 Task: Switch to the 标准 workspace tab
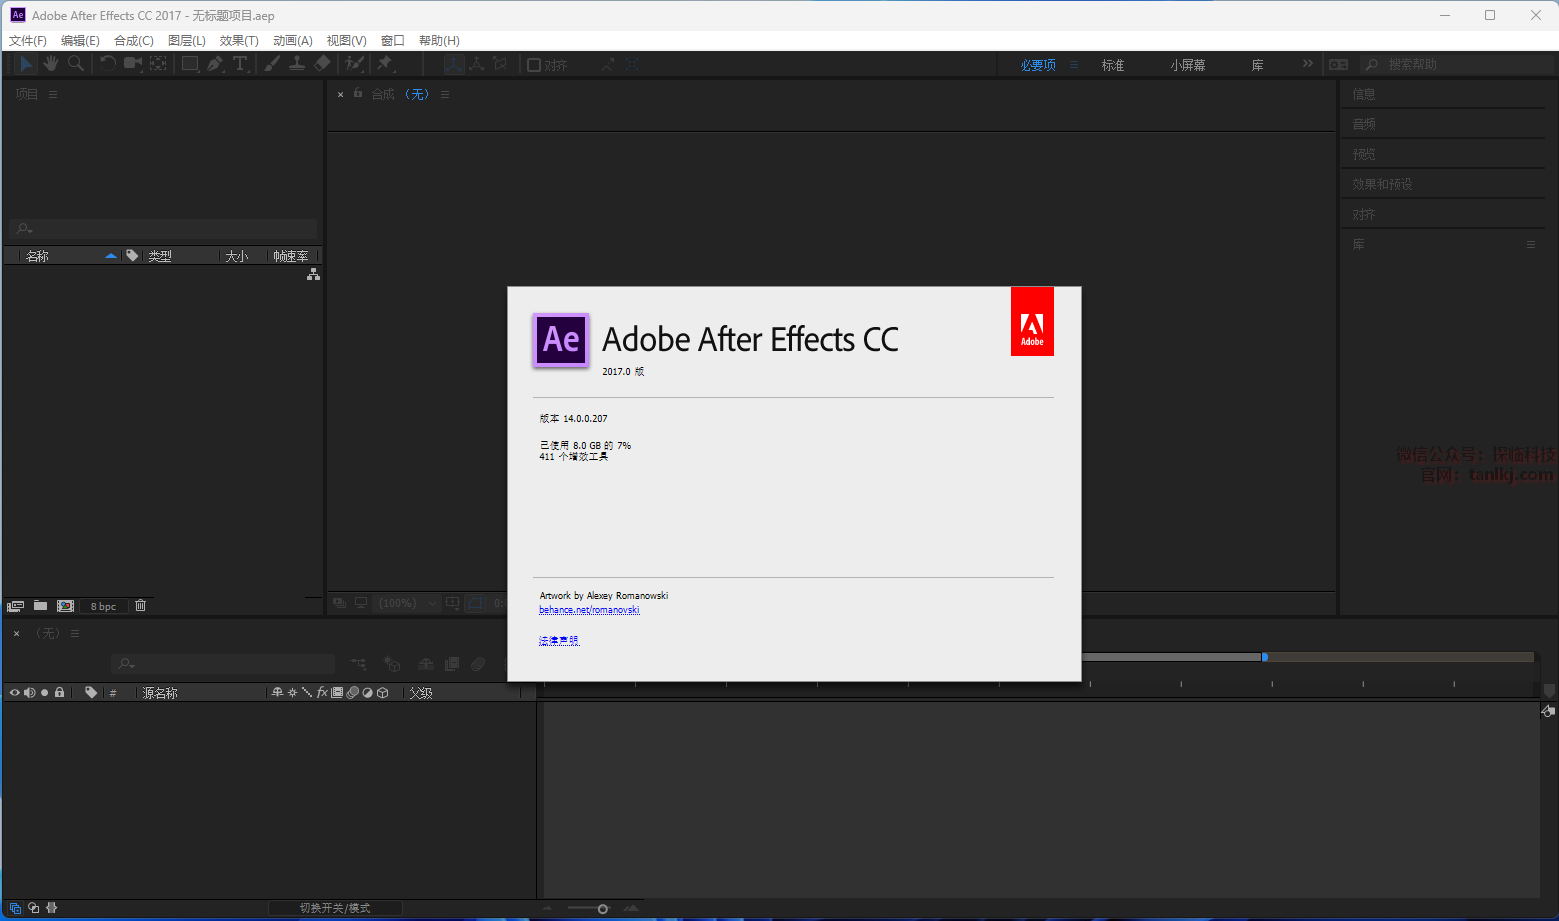(x=1113, y=65)
